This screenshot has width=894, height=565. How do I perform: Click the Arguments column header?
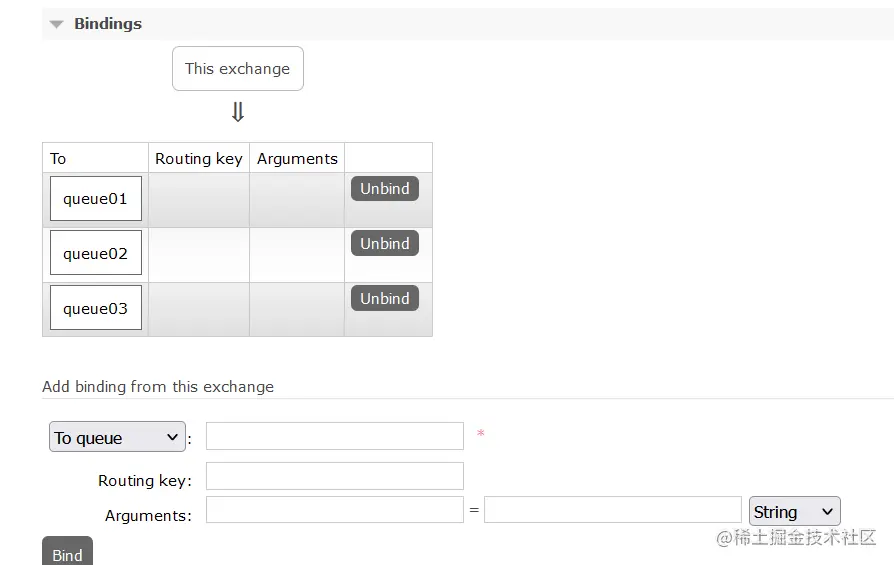(x=297, y=158)
